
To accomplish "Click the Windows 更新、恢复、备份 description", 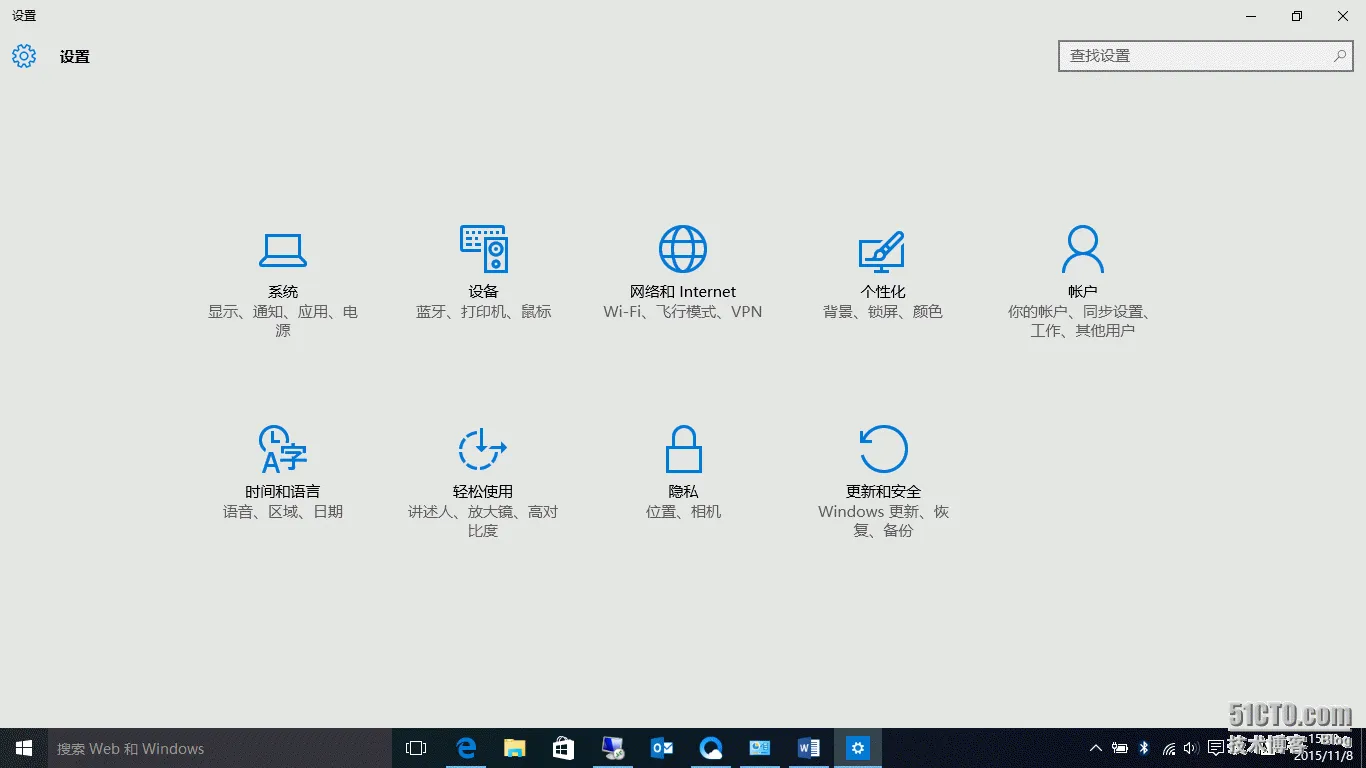I will click(883, 521).
